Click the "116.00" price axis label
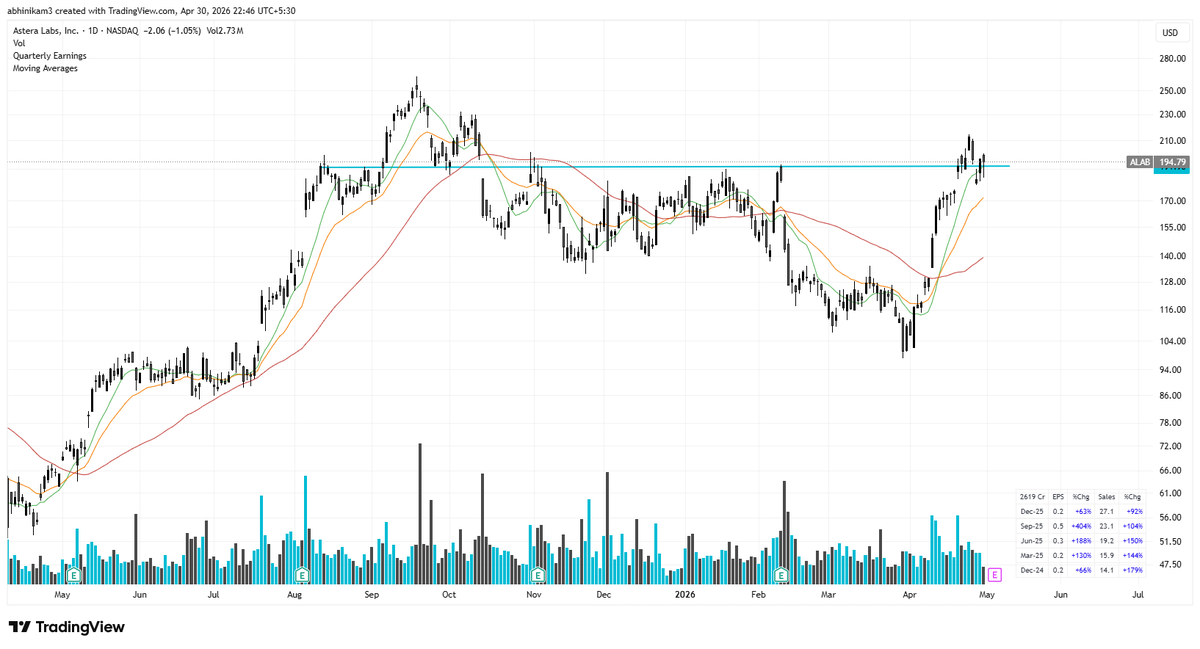The image size is (1200, 649). click(1172, 310)
